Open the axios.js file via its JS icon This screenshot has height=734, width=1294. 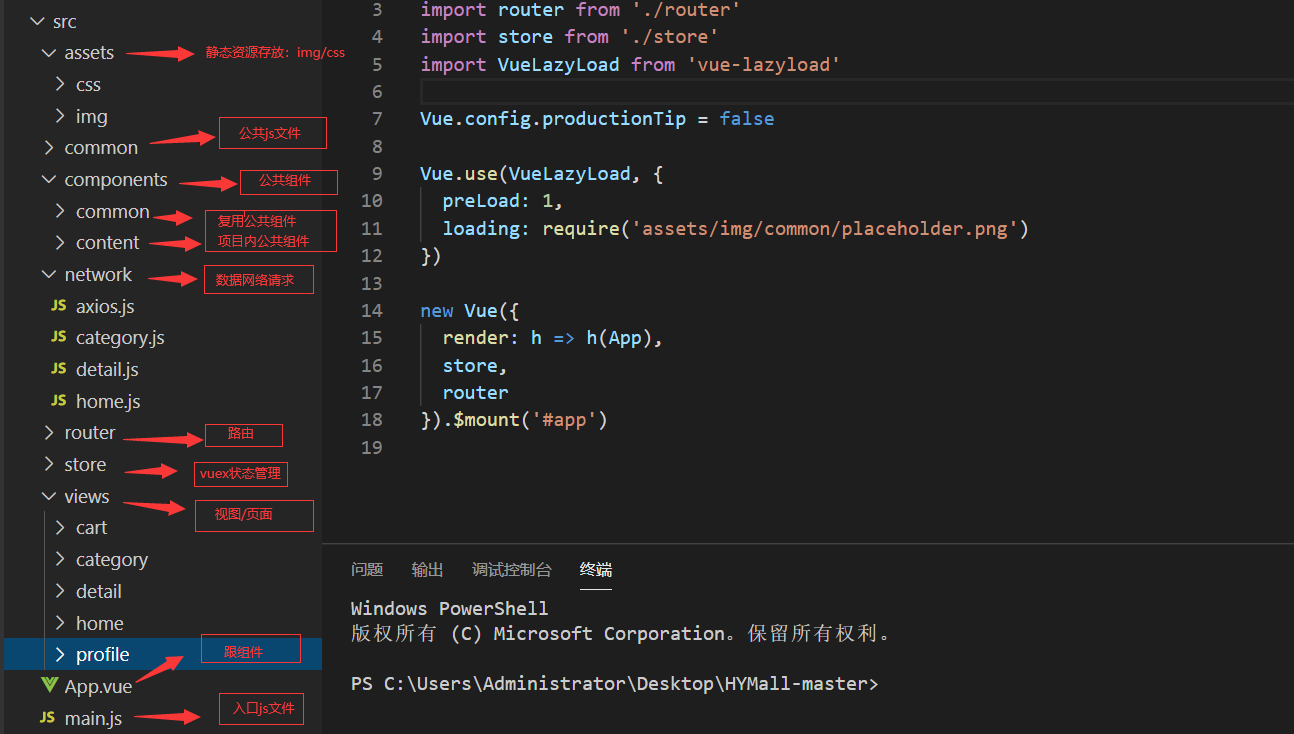(x=59, y=306)
